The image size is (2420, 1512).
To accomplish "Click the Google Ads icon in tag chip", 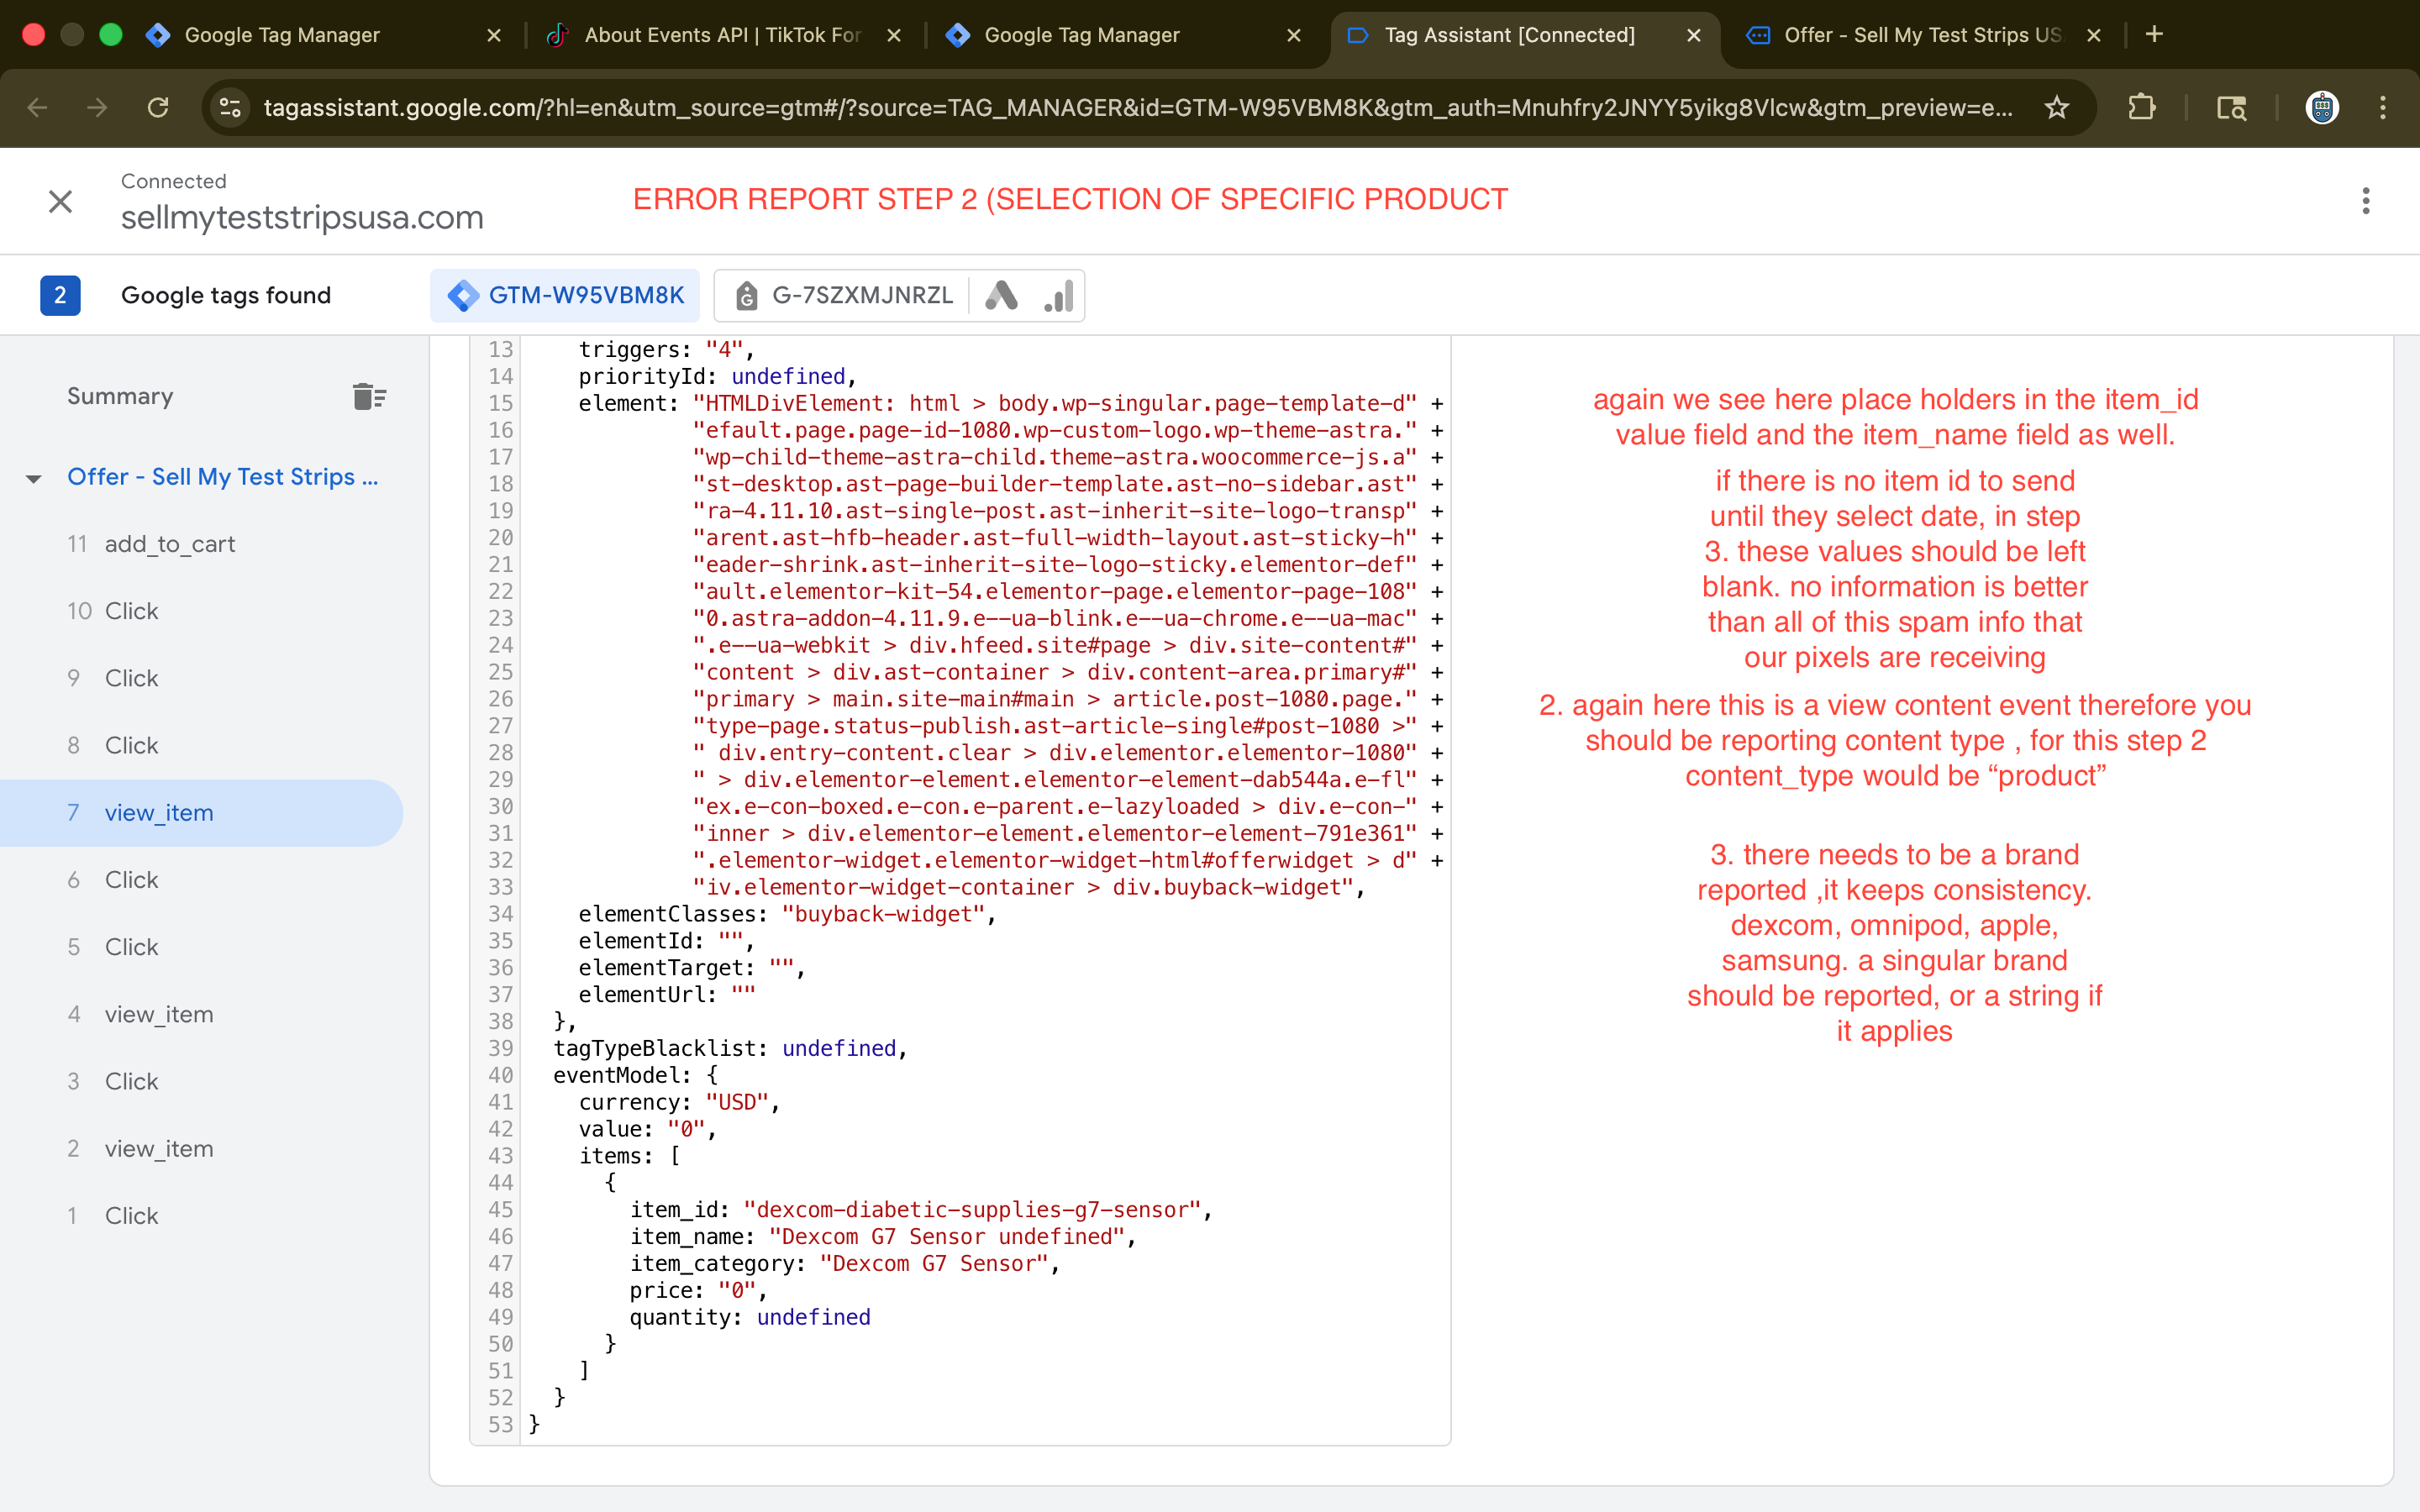I will [1001, 295].
